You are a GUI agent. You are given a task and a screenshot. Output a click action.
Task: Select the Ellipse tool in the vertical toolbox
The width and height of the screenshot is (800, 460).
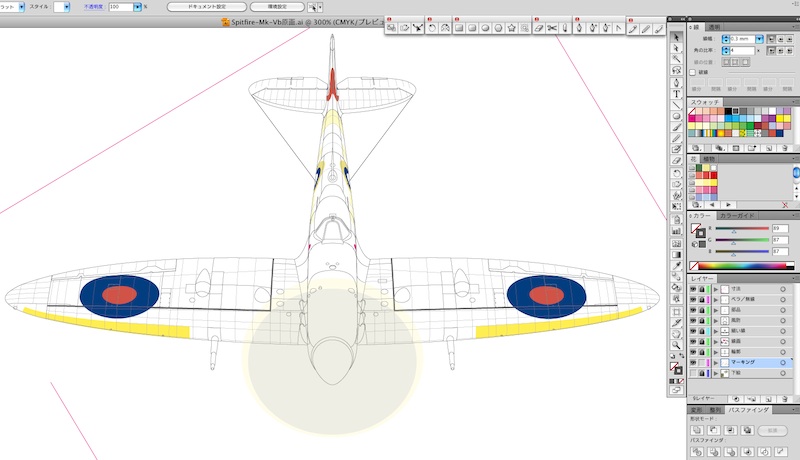pos(677,116)
